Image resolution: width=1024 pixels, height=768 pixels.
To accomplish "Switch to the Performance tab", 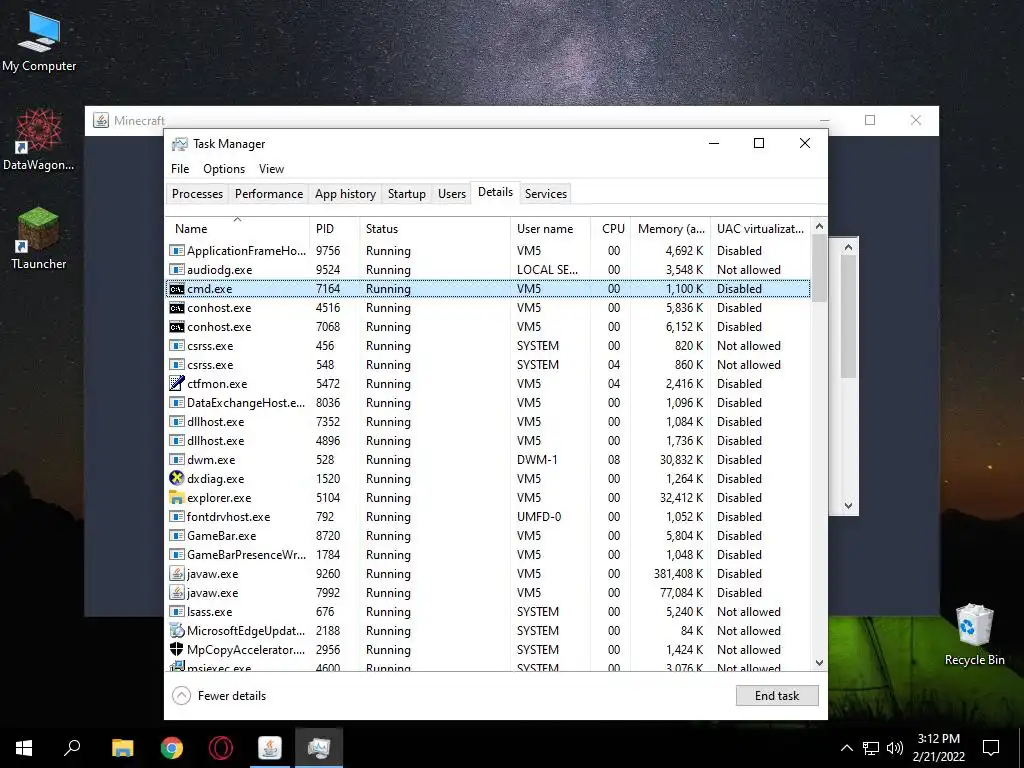I will 269,193.
